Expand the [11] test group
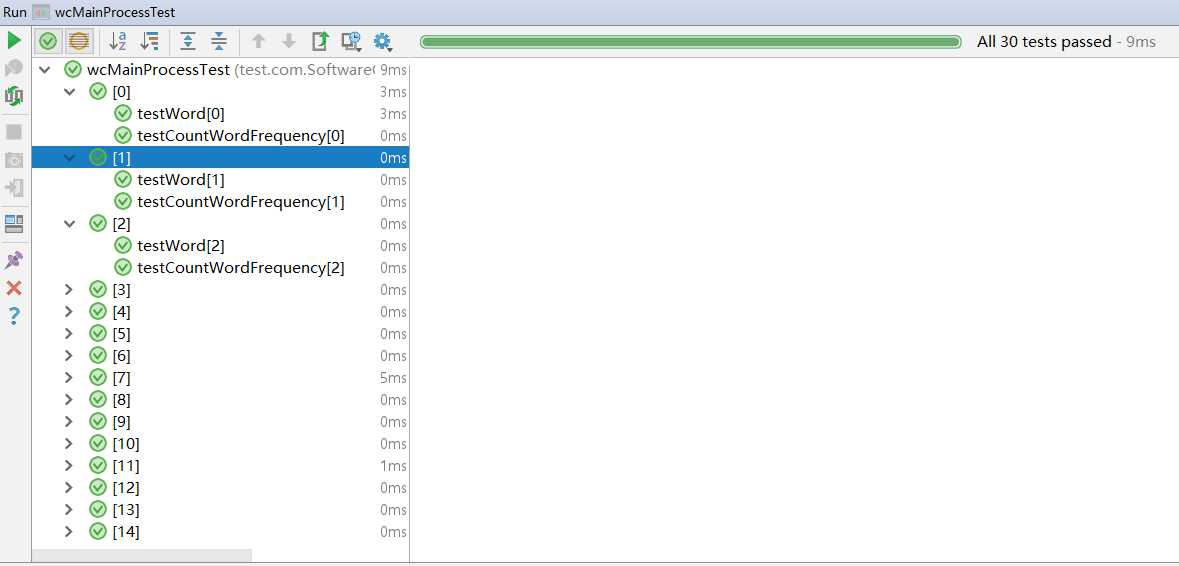The width and height of the screenshot is (1179, 566). pos(69,465)
